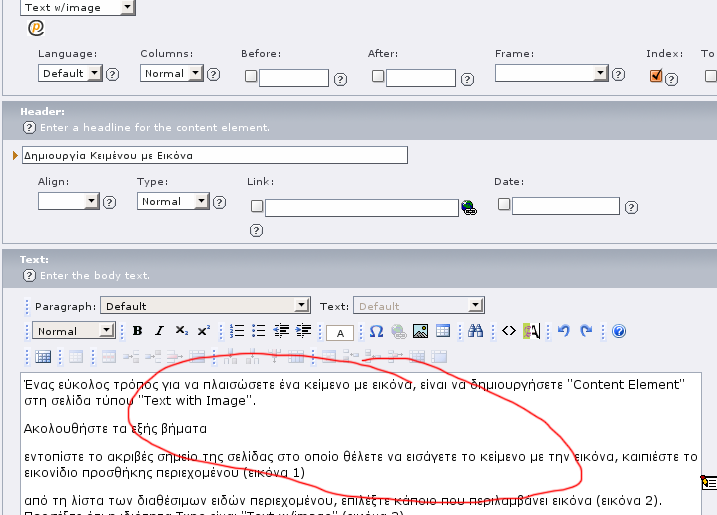The image size is (717, 515).
Task: Click the insert image icon
Action: pos(420,331)
